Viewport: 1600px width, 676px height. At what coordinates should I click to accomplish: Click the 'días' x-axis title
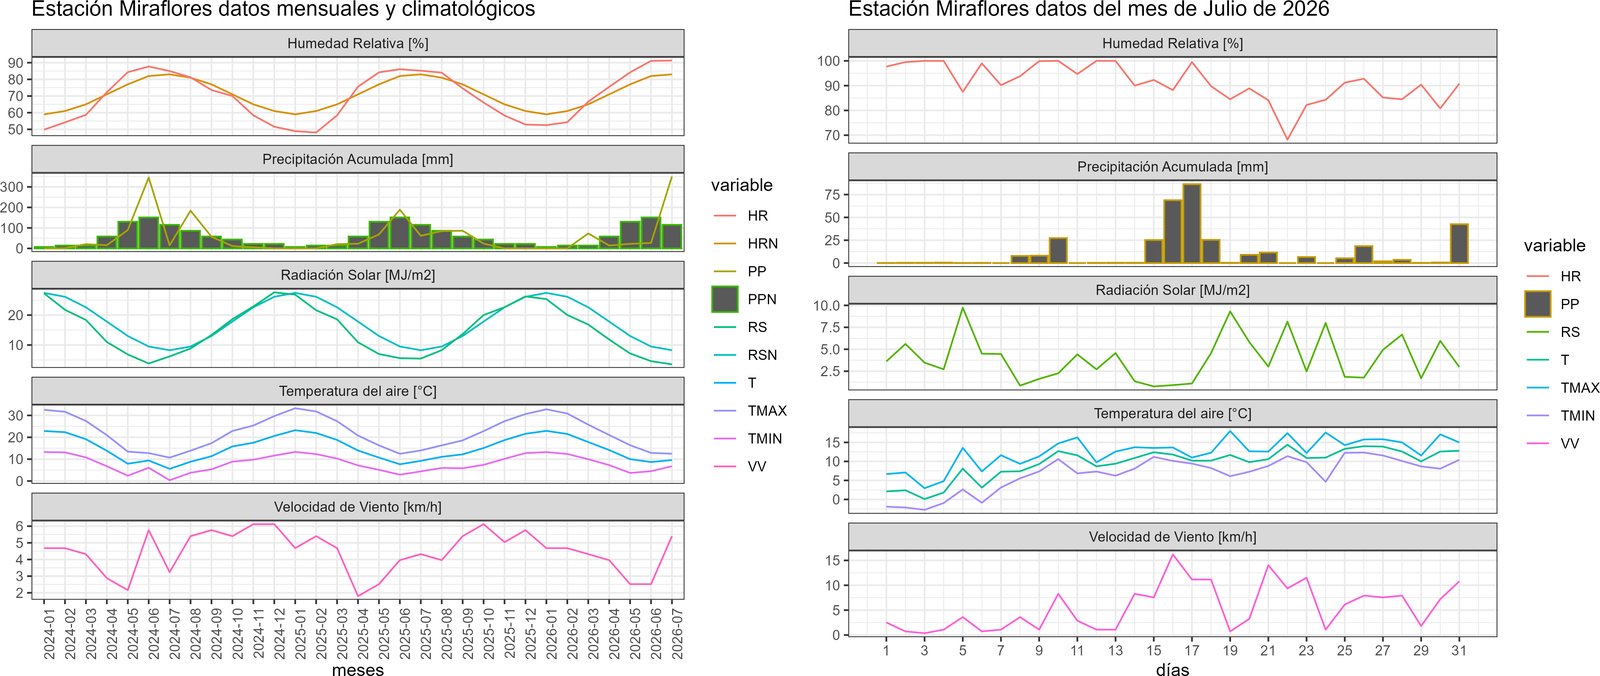tap(1173, 669)
